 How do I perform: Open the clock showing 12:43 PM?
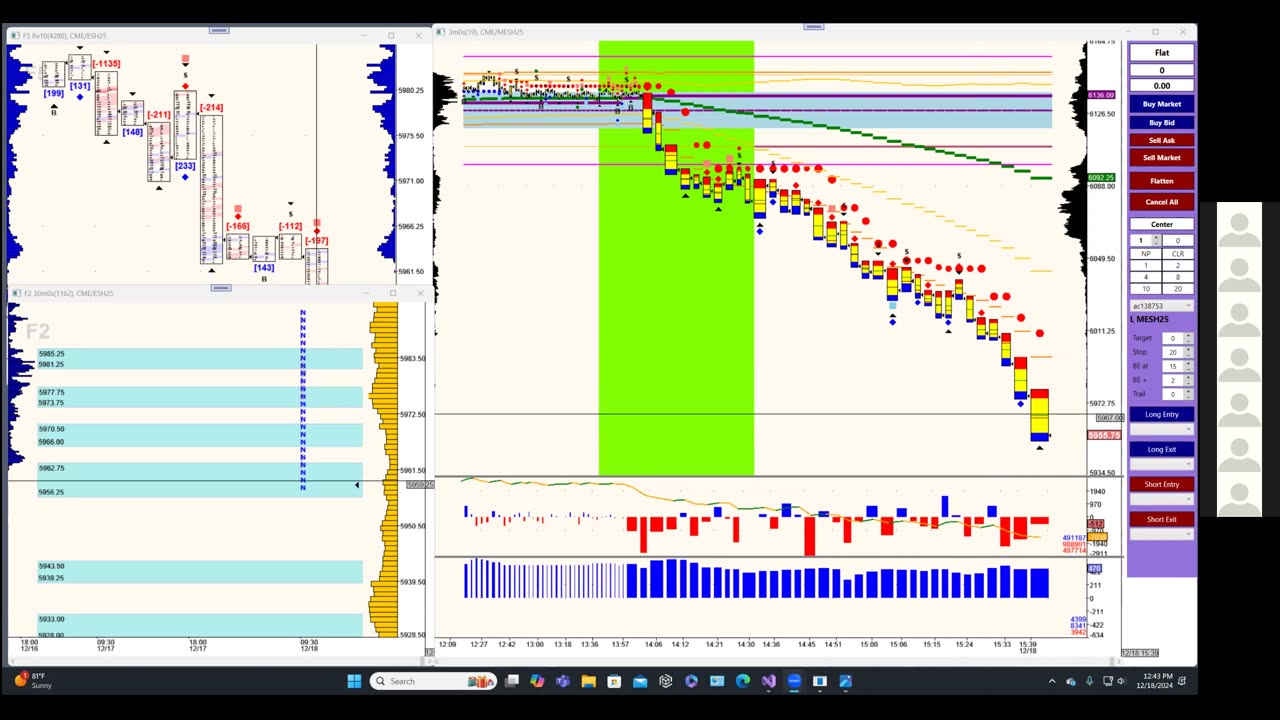click(1157, 681)
